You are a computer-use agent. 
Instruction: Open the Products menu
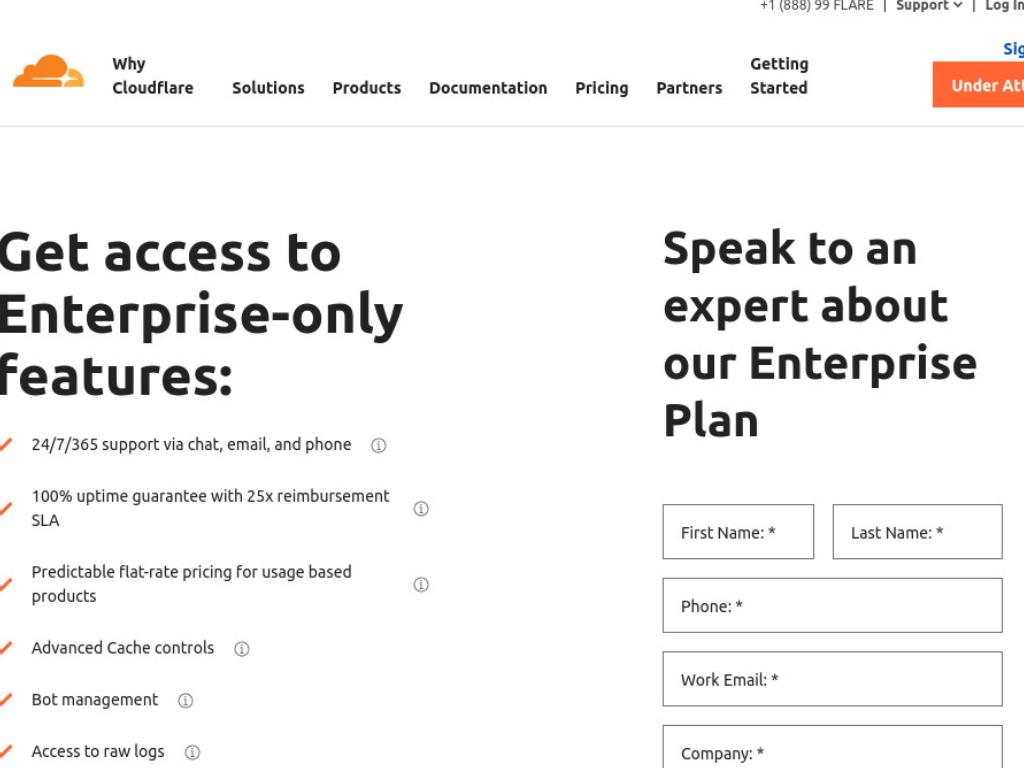tap(367, 88)
